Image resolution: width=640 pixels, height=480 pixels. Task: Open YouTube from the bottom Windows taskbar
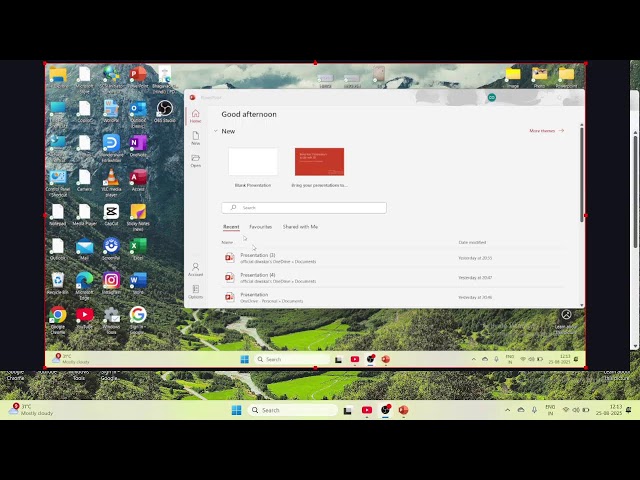(x=367, y=410)
